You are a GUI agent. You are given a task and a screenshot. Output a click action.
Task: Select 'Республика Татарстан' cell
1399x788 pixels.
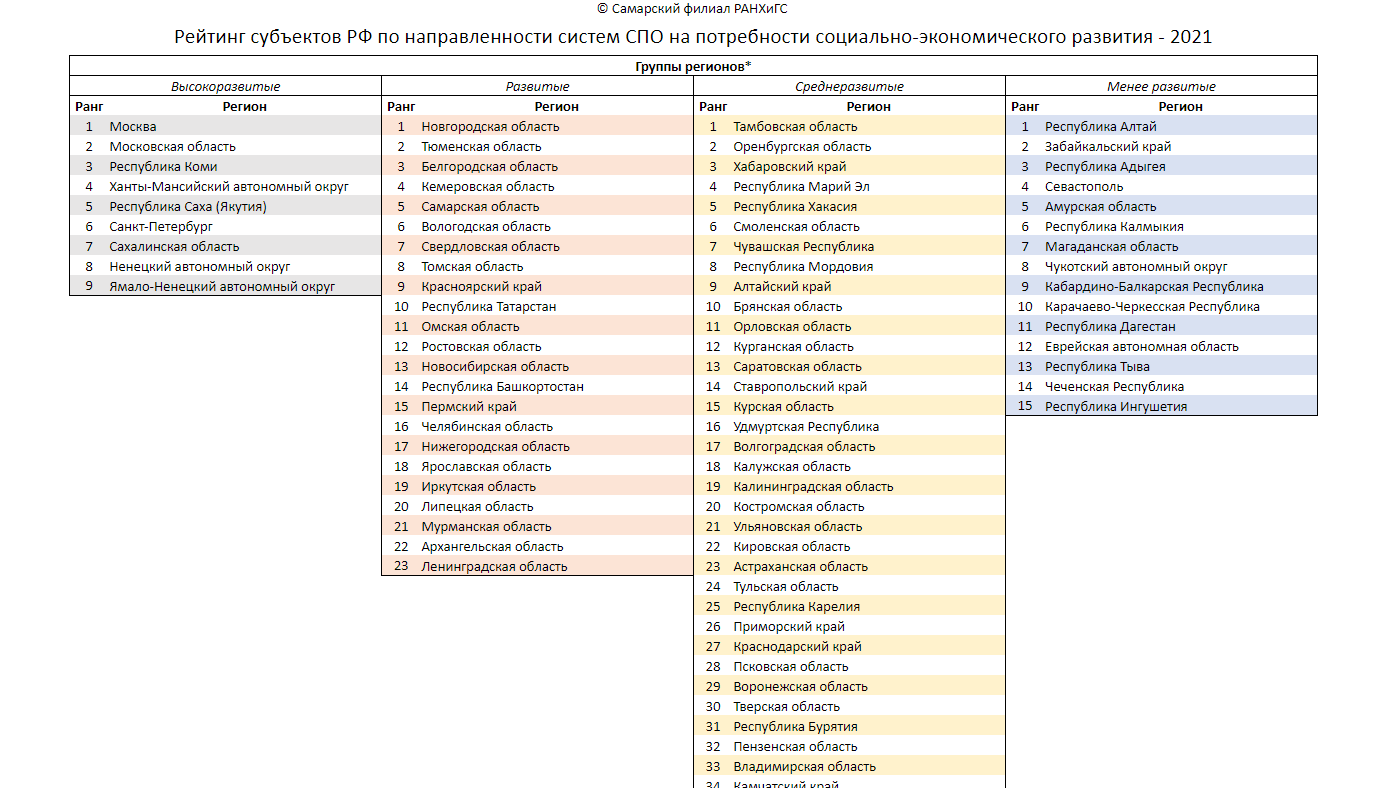(488, 307)
